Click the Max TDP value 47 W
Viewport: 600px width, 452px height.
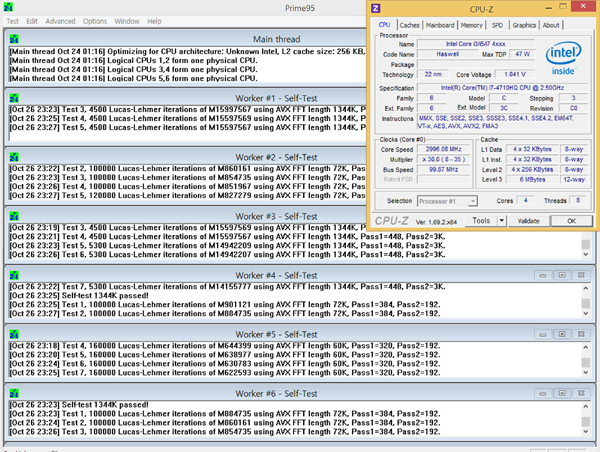[522, 54]
